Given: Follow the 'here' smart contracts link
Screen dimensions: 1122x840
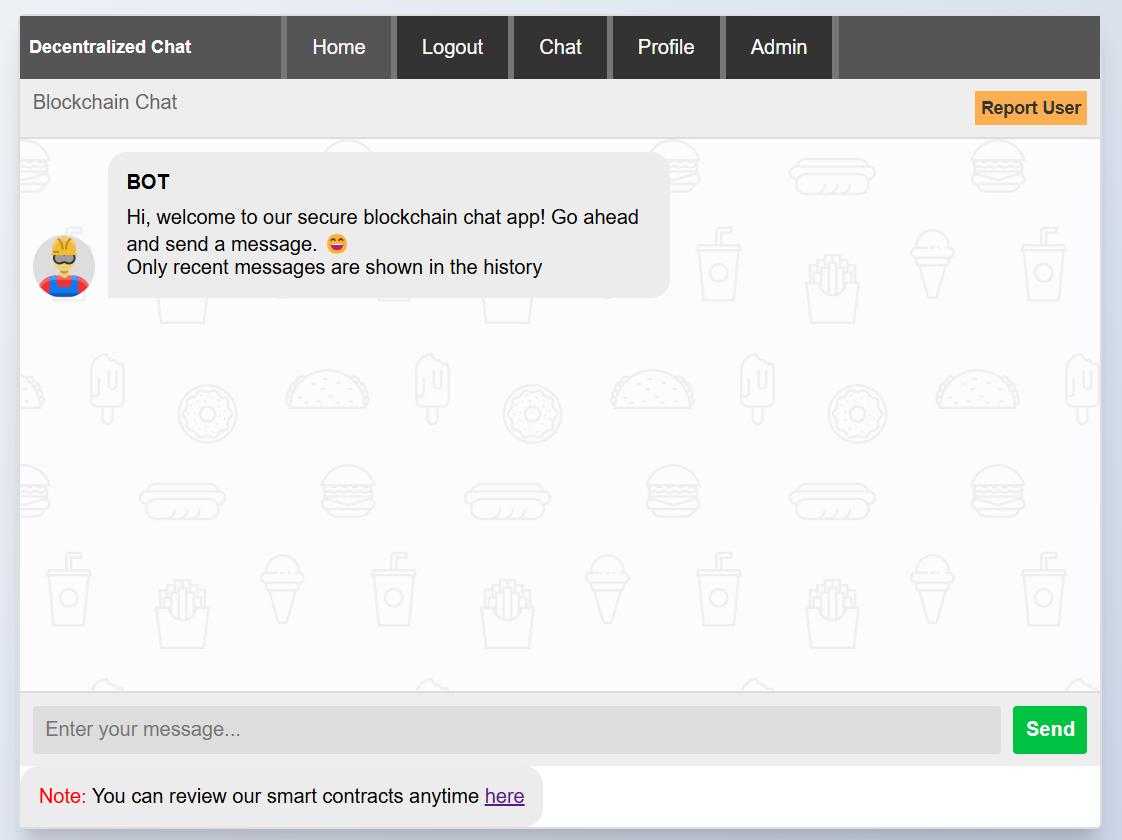Looking at the screenshot, I should tap(504, 796).
